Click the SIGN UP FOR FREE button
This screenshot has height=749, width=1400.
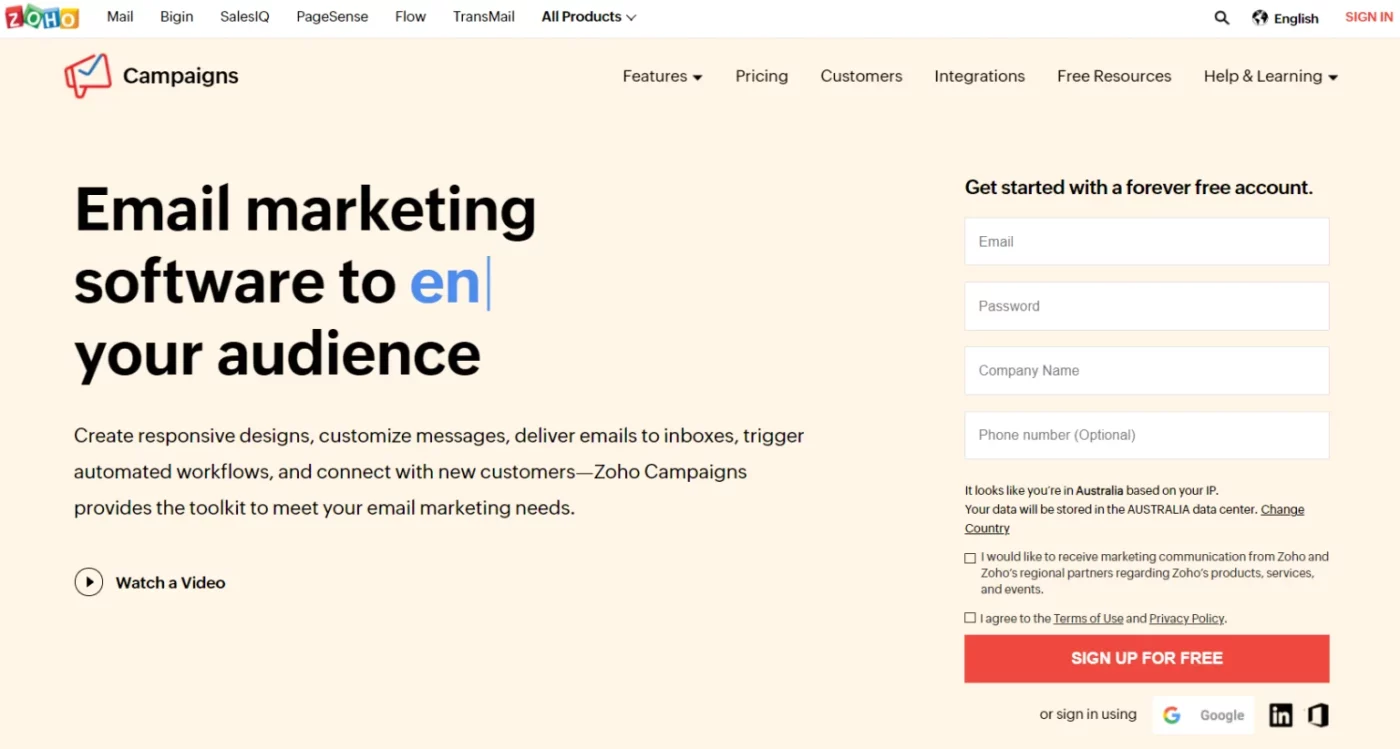point(1147,658)
